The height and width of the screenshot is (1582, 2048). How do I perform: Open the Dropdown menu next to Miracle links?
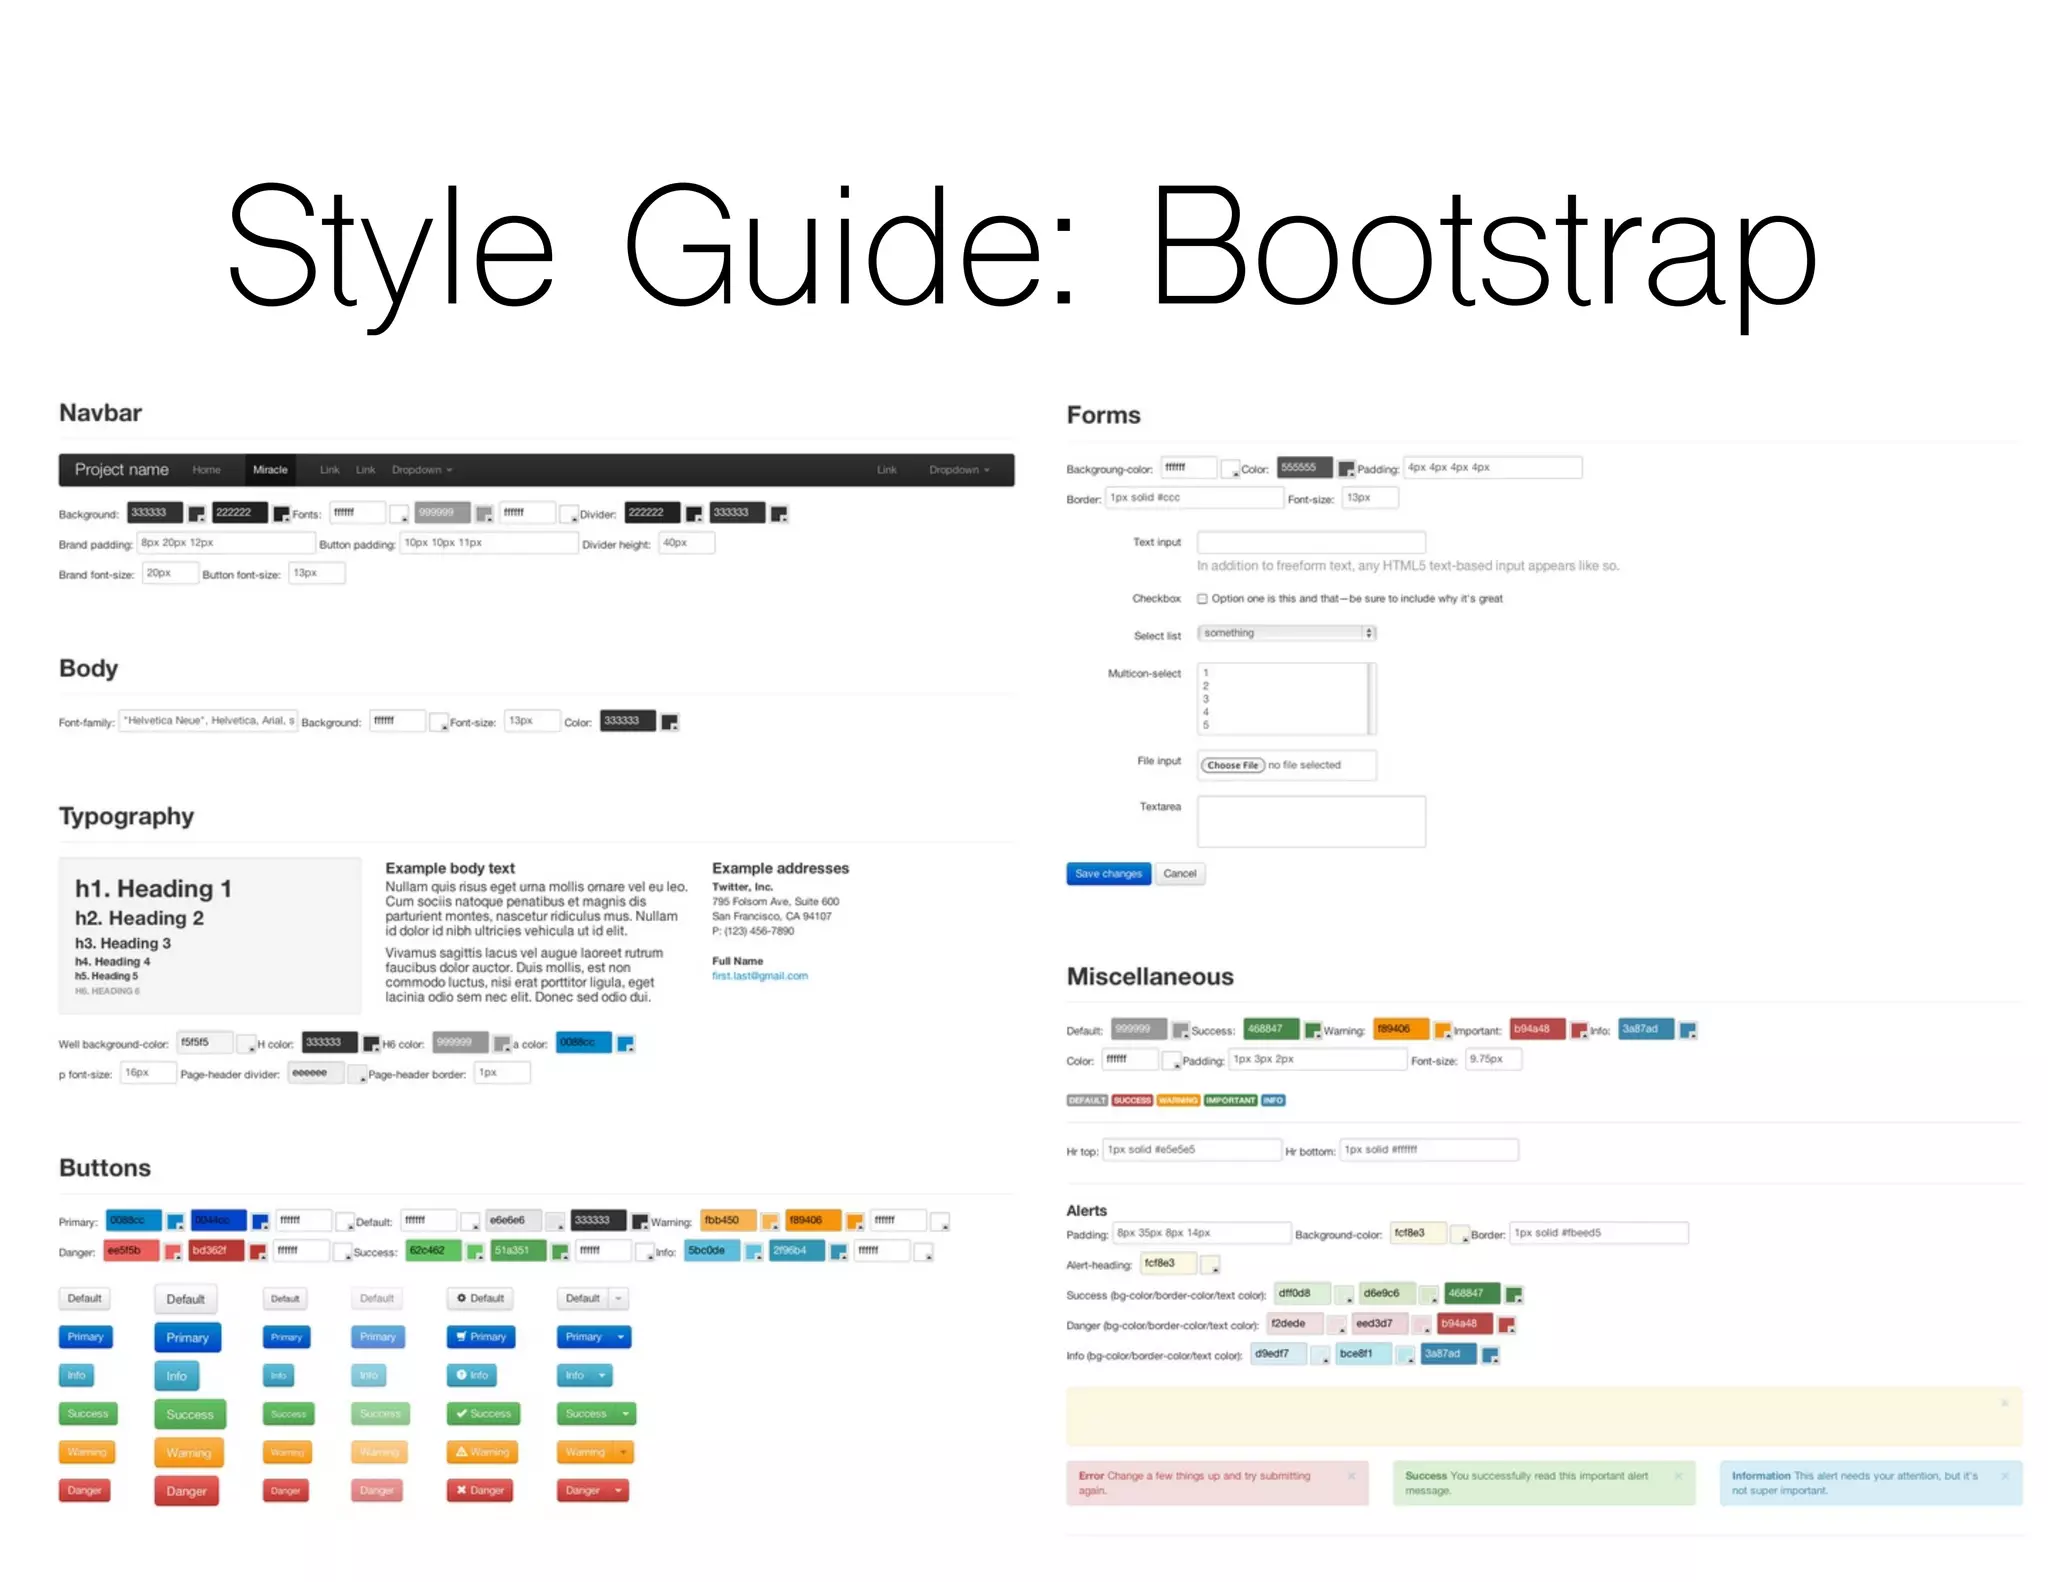click(422, 470)
